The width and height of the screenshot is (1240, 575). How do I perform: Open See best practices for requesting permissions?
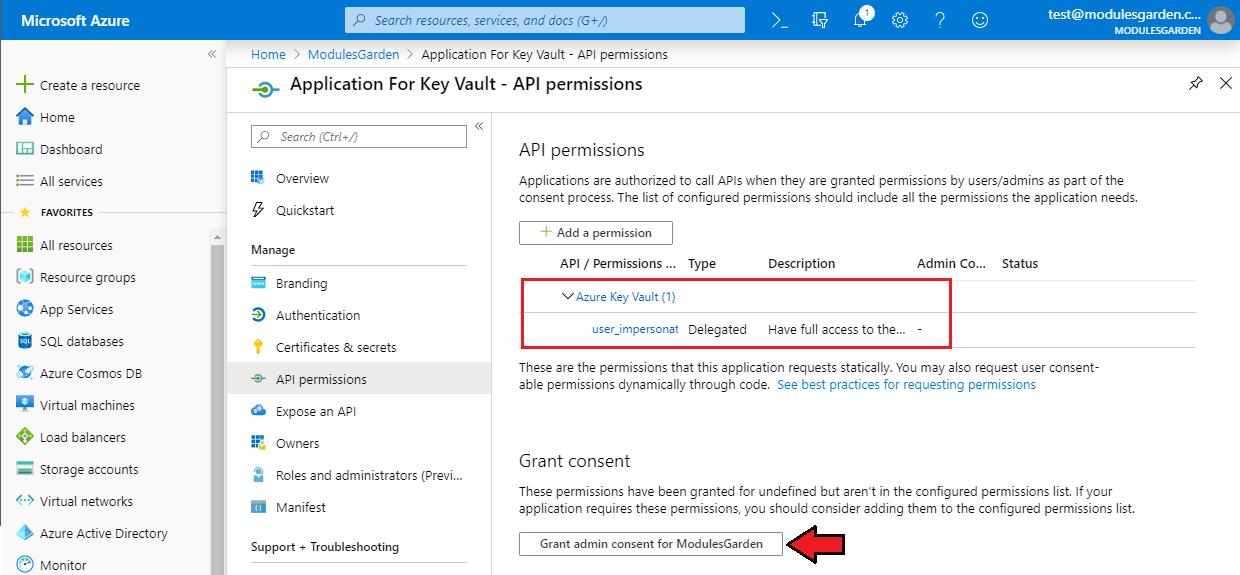point(906,384)
